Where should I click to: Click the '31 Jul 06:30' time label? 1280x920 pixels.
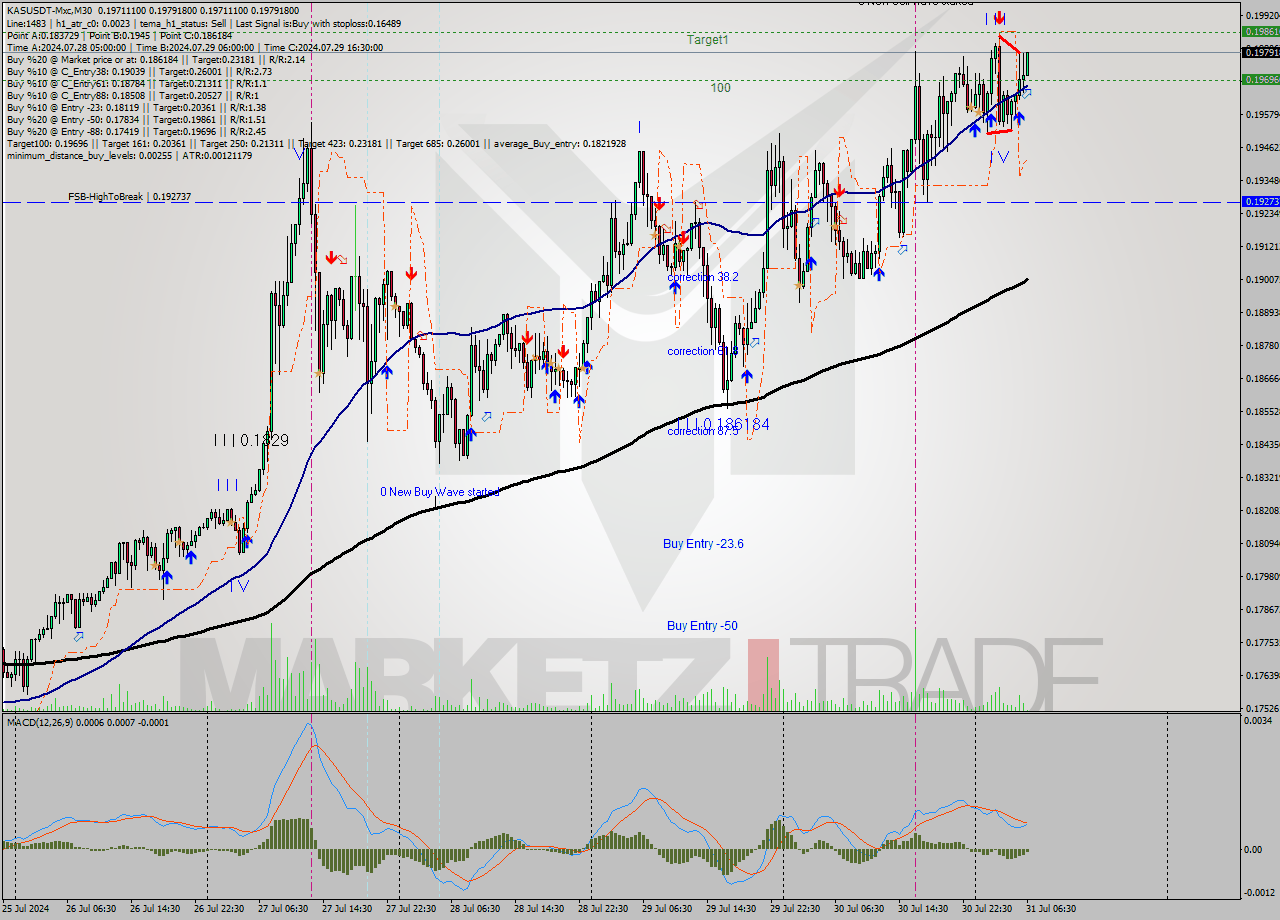(x=1051, y=909)
